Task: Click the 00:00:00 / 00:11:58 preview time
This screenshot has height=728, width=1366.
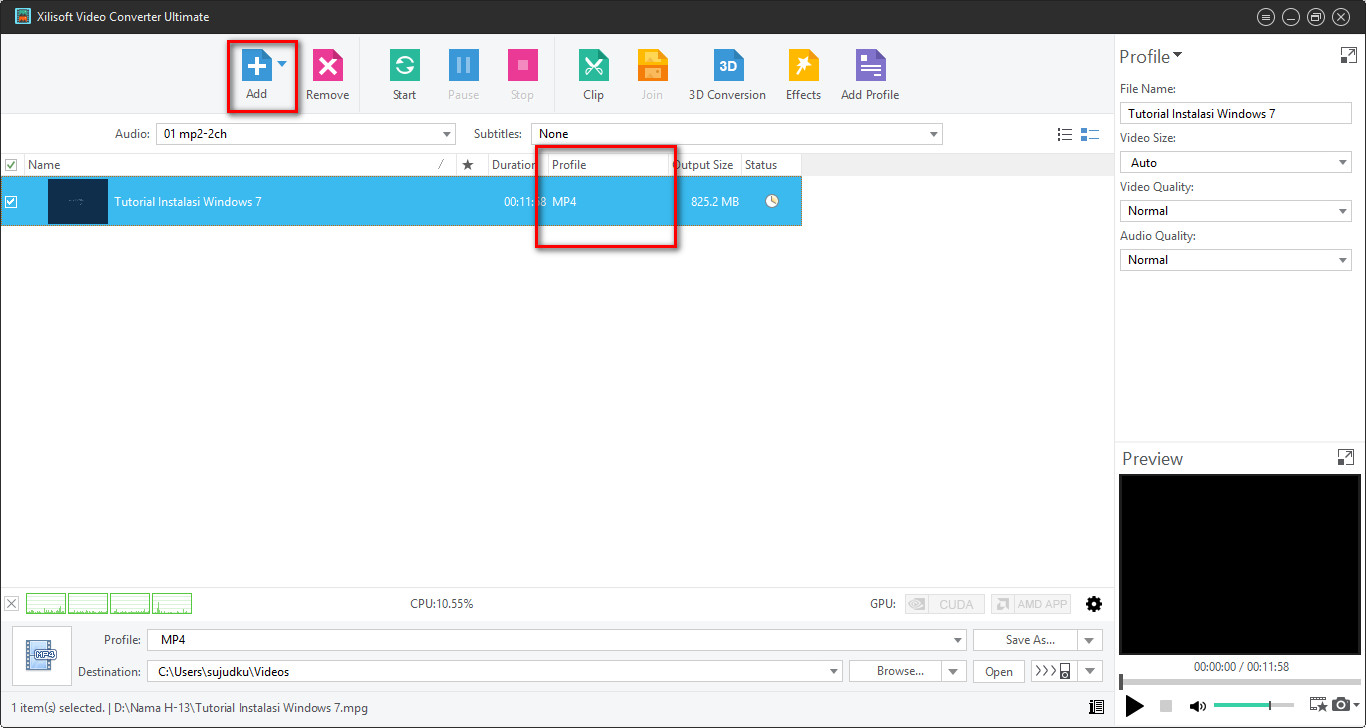Action: click(1241, 667)
